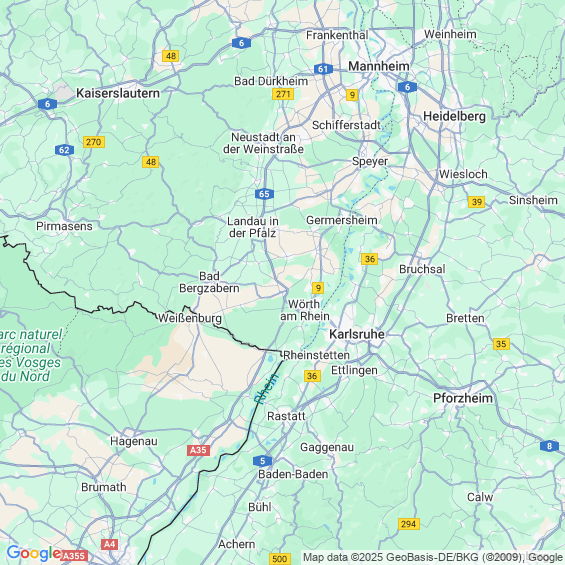The height and width of the screenshot is (565, 565).
Task: Click the Rhein river label
Action: 266,388
